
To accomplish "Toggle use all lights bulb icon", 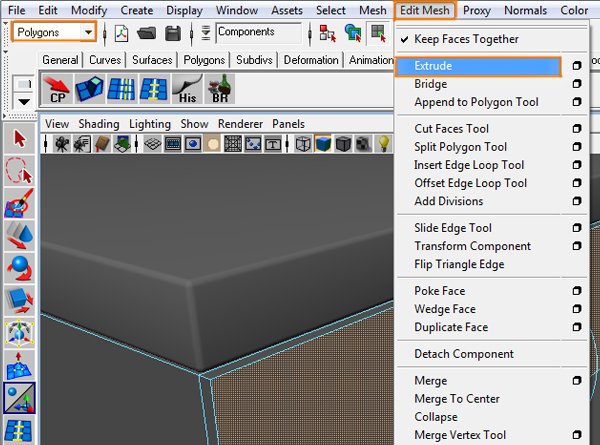I will pyautogui.click(x=383, y=144).
